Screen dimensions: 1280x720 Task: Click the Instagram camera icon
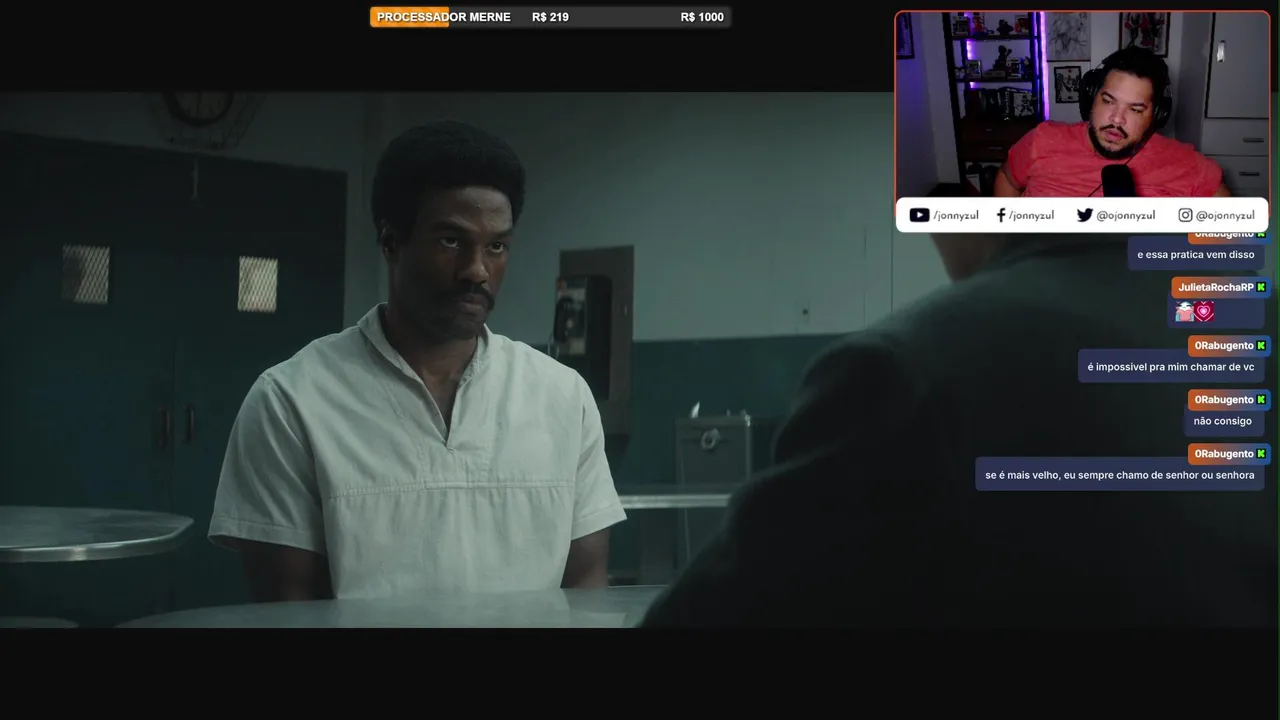point(1185,215)
